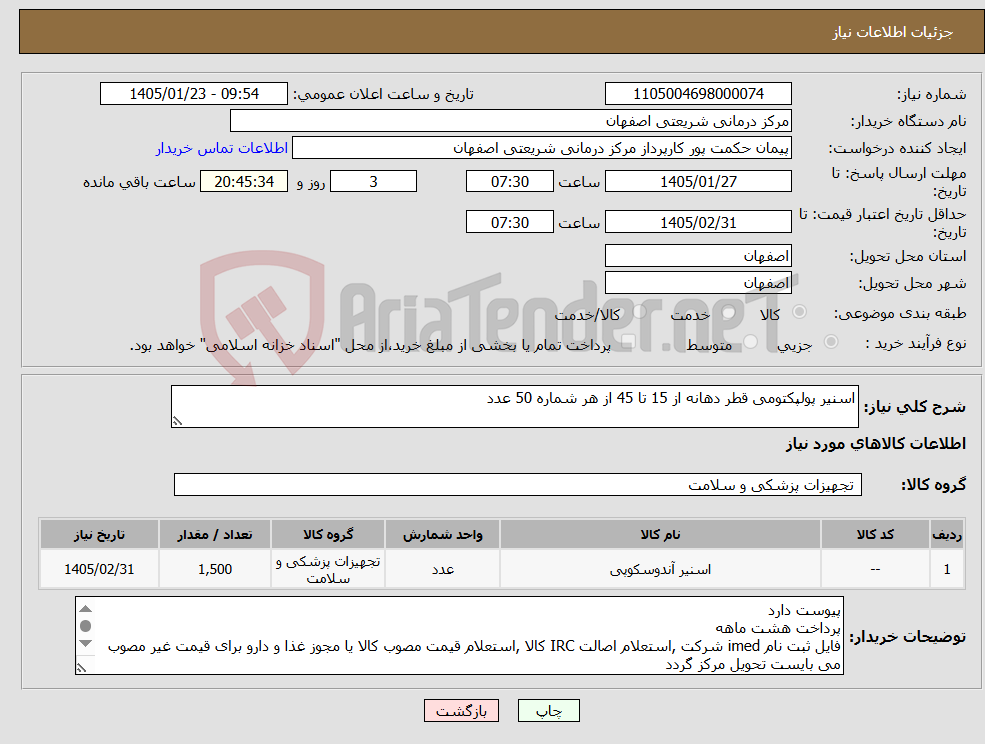
Task: Click delivery province field اصفهان
Action: (698, 256)
